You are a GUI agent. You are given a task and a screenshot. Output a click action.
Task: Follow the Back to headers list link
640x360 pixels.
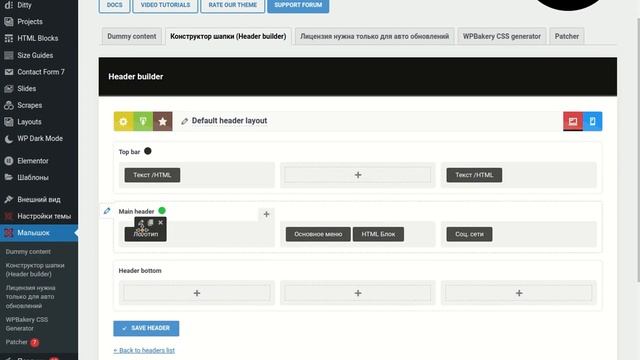tap(144, 350)
